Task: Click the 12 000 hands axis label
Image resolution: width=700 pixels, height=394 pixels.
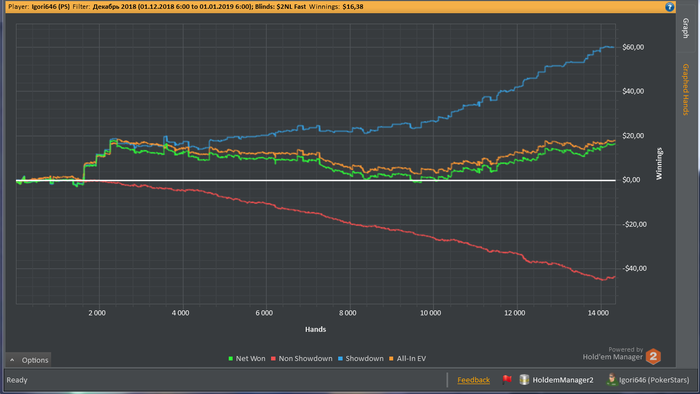Action: coord(514,313)
